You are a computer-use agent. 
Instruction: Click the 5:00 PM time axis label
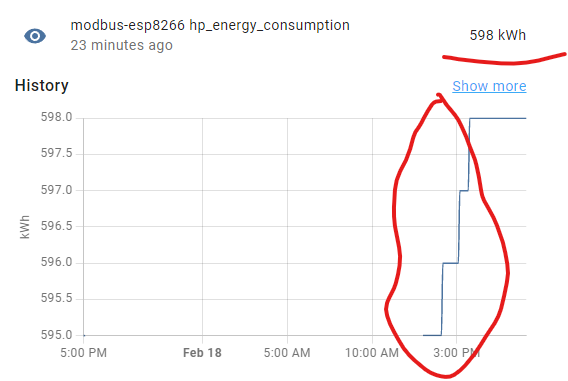[84, 352]
